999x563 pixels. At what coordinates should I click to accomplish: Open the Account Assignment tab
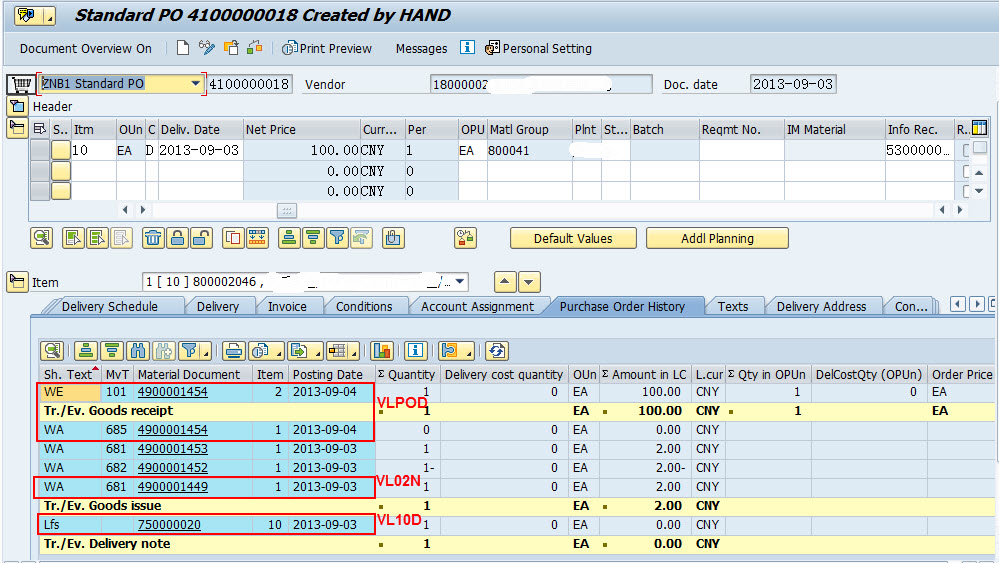(478, 306)
